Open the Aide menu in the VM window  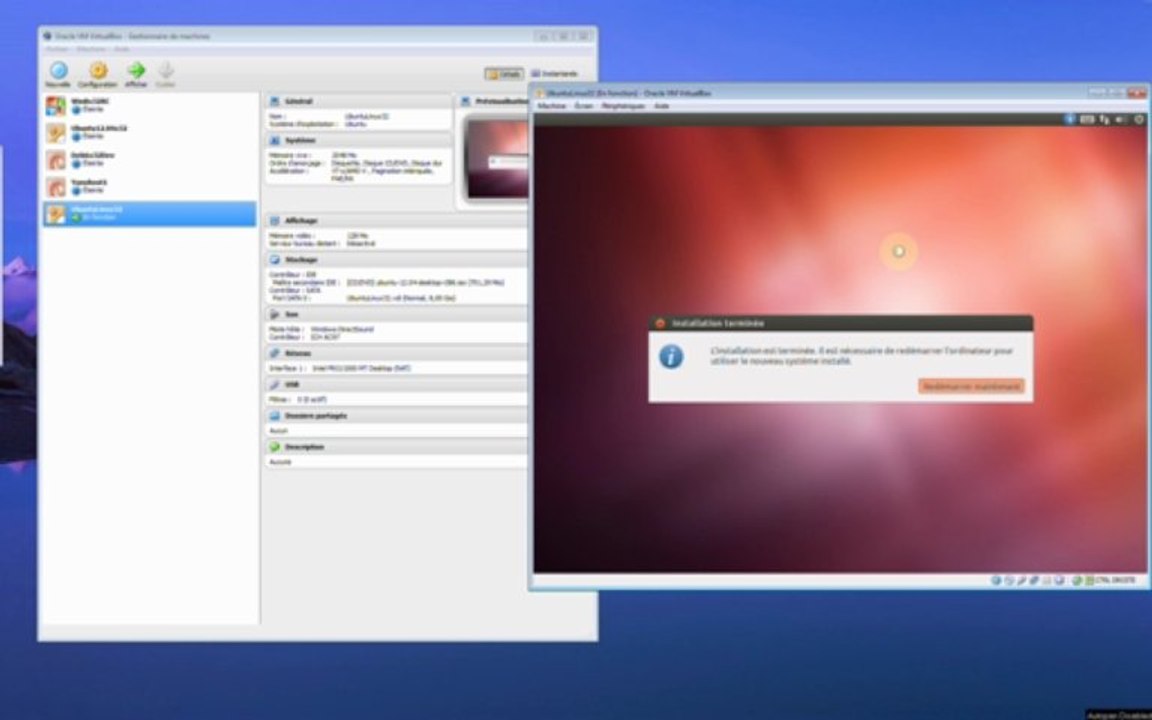661,107
